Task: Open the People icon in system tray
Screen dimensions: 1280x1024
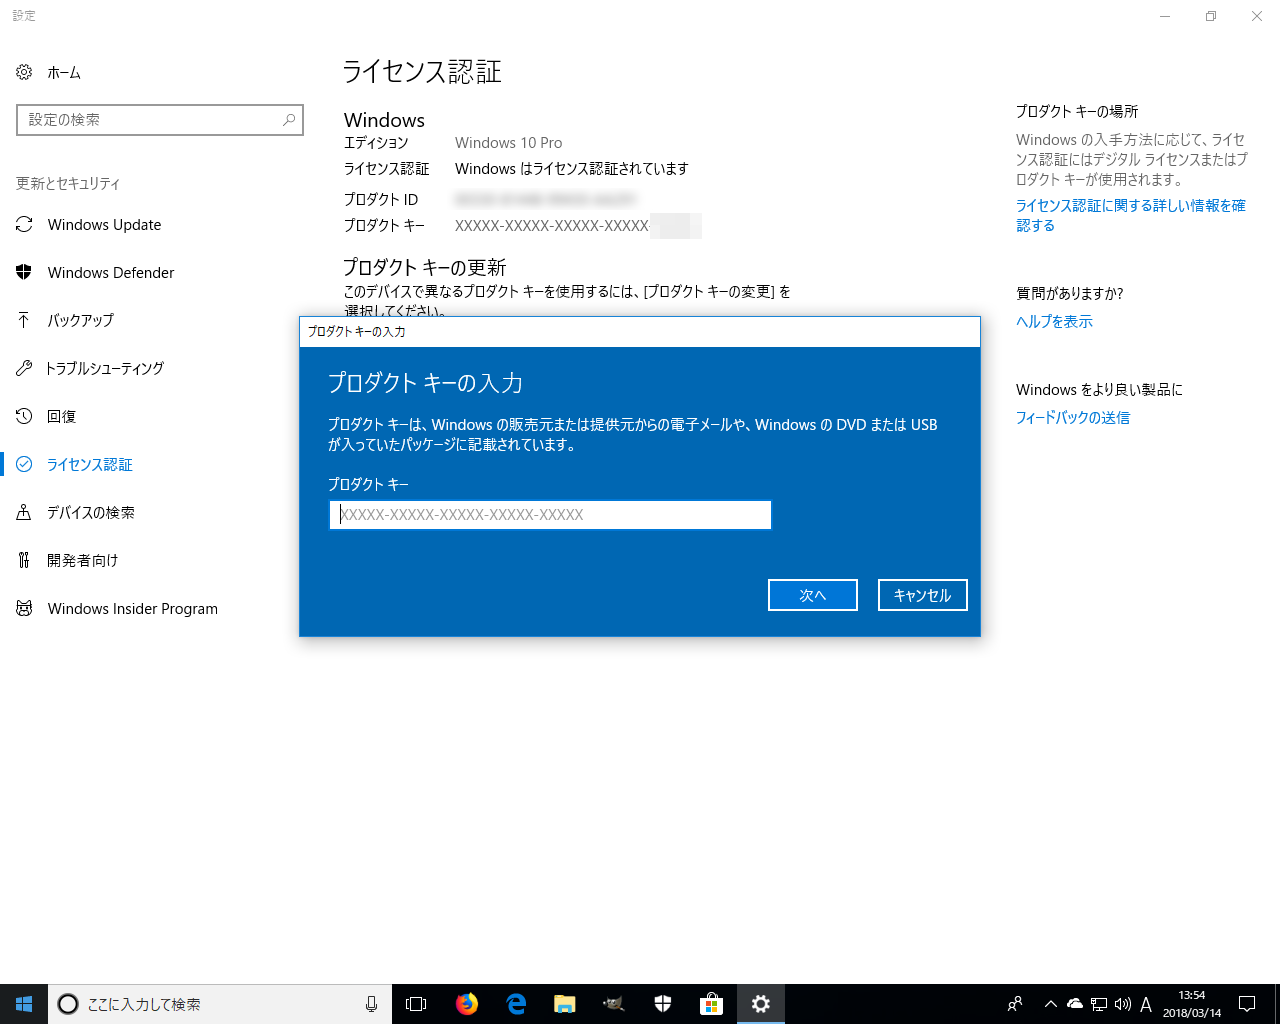Action: click(1015, 1004)
